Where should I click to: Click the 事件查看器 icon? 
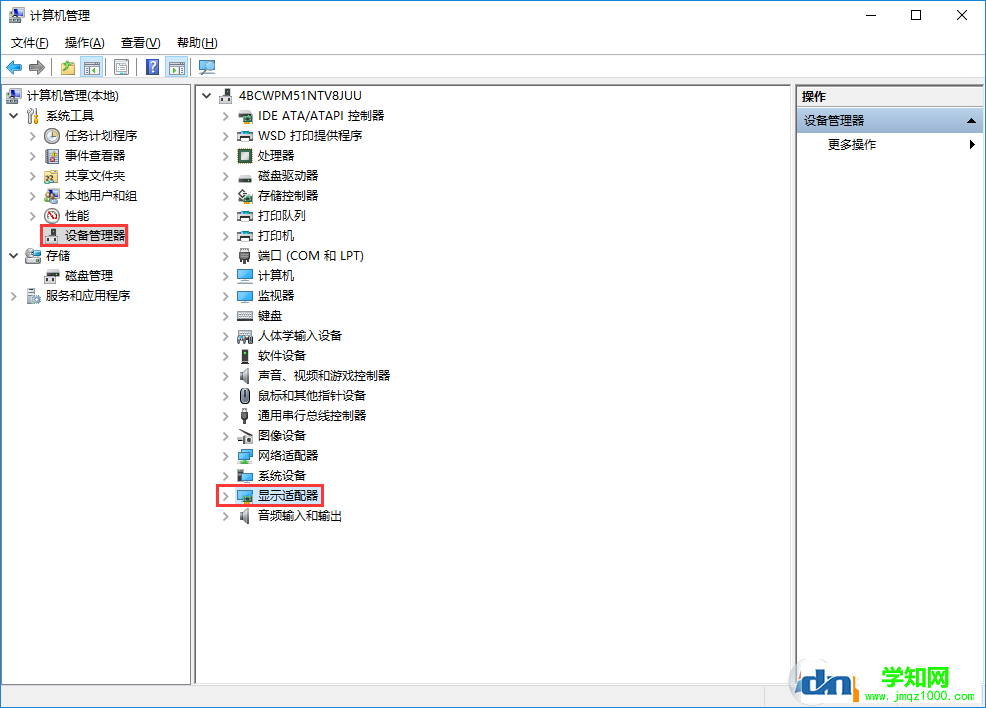(52, 156)
